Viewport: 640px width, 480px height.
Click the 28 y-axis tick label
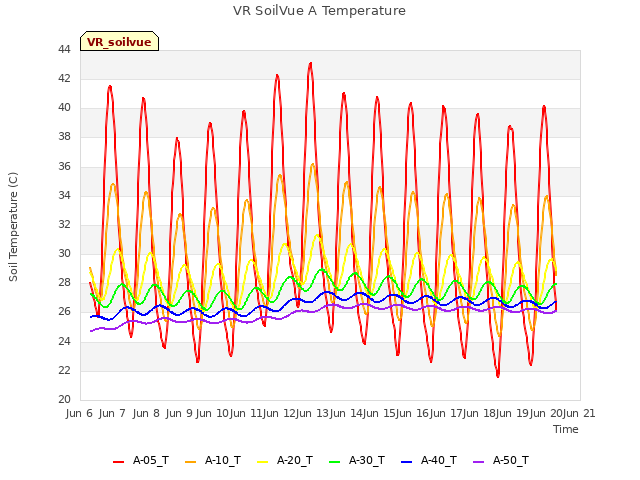[x=64, y=283]
